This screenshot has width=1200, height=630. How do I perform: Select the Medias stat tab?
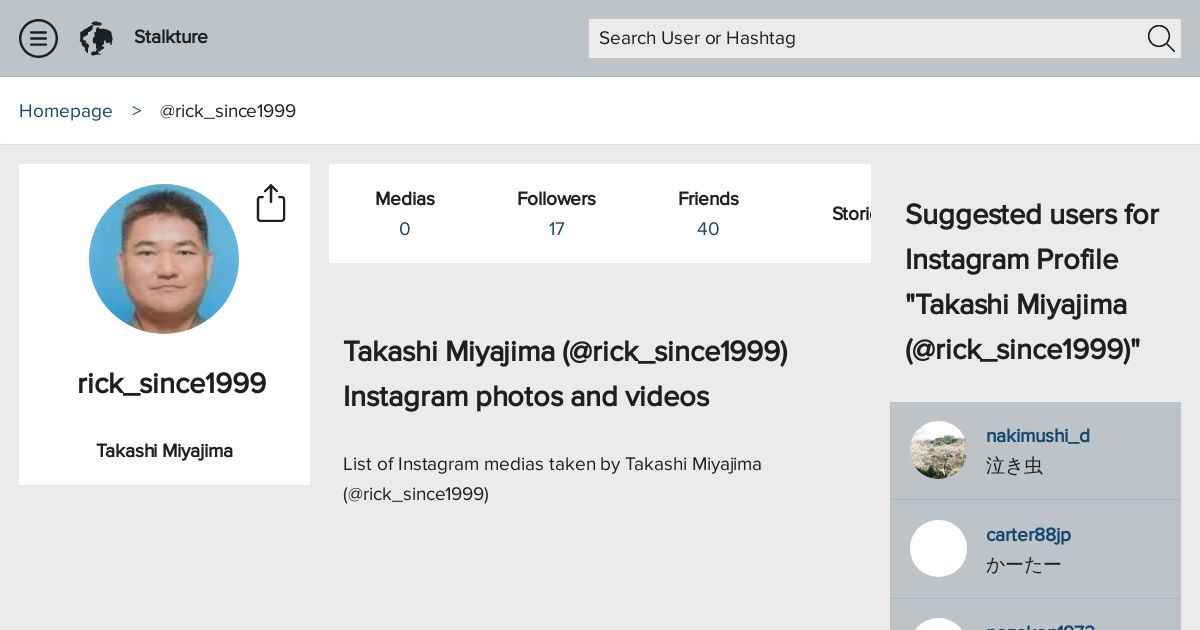pyautogui.click(x=405, y=213)
